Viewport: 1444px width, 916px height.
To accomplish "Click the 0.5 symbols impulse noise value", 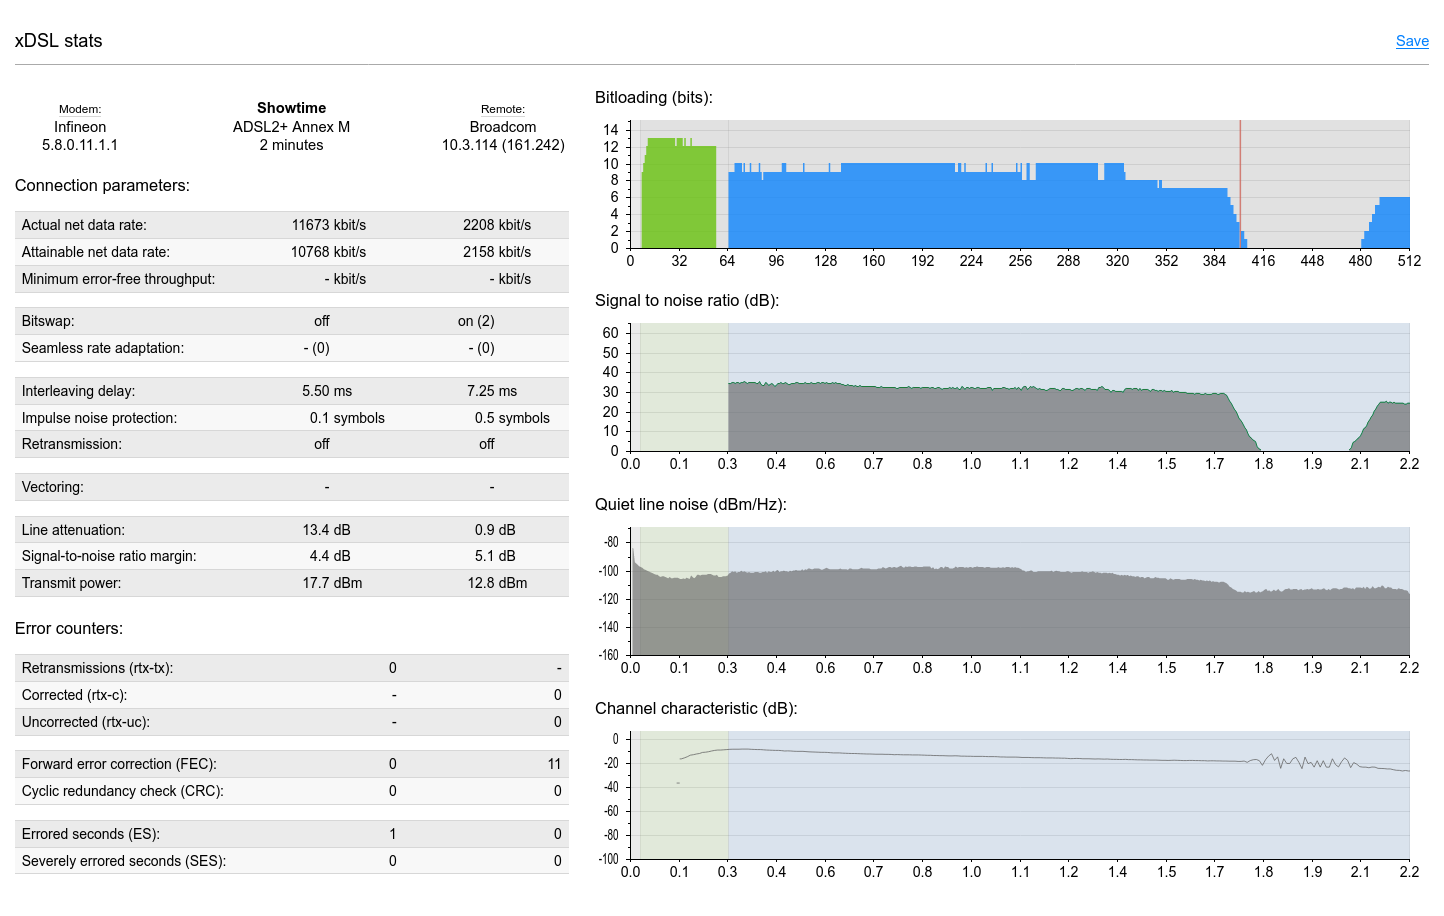I will pyautogui.click(x=512, y=418).
